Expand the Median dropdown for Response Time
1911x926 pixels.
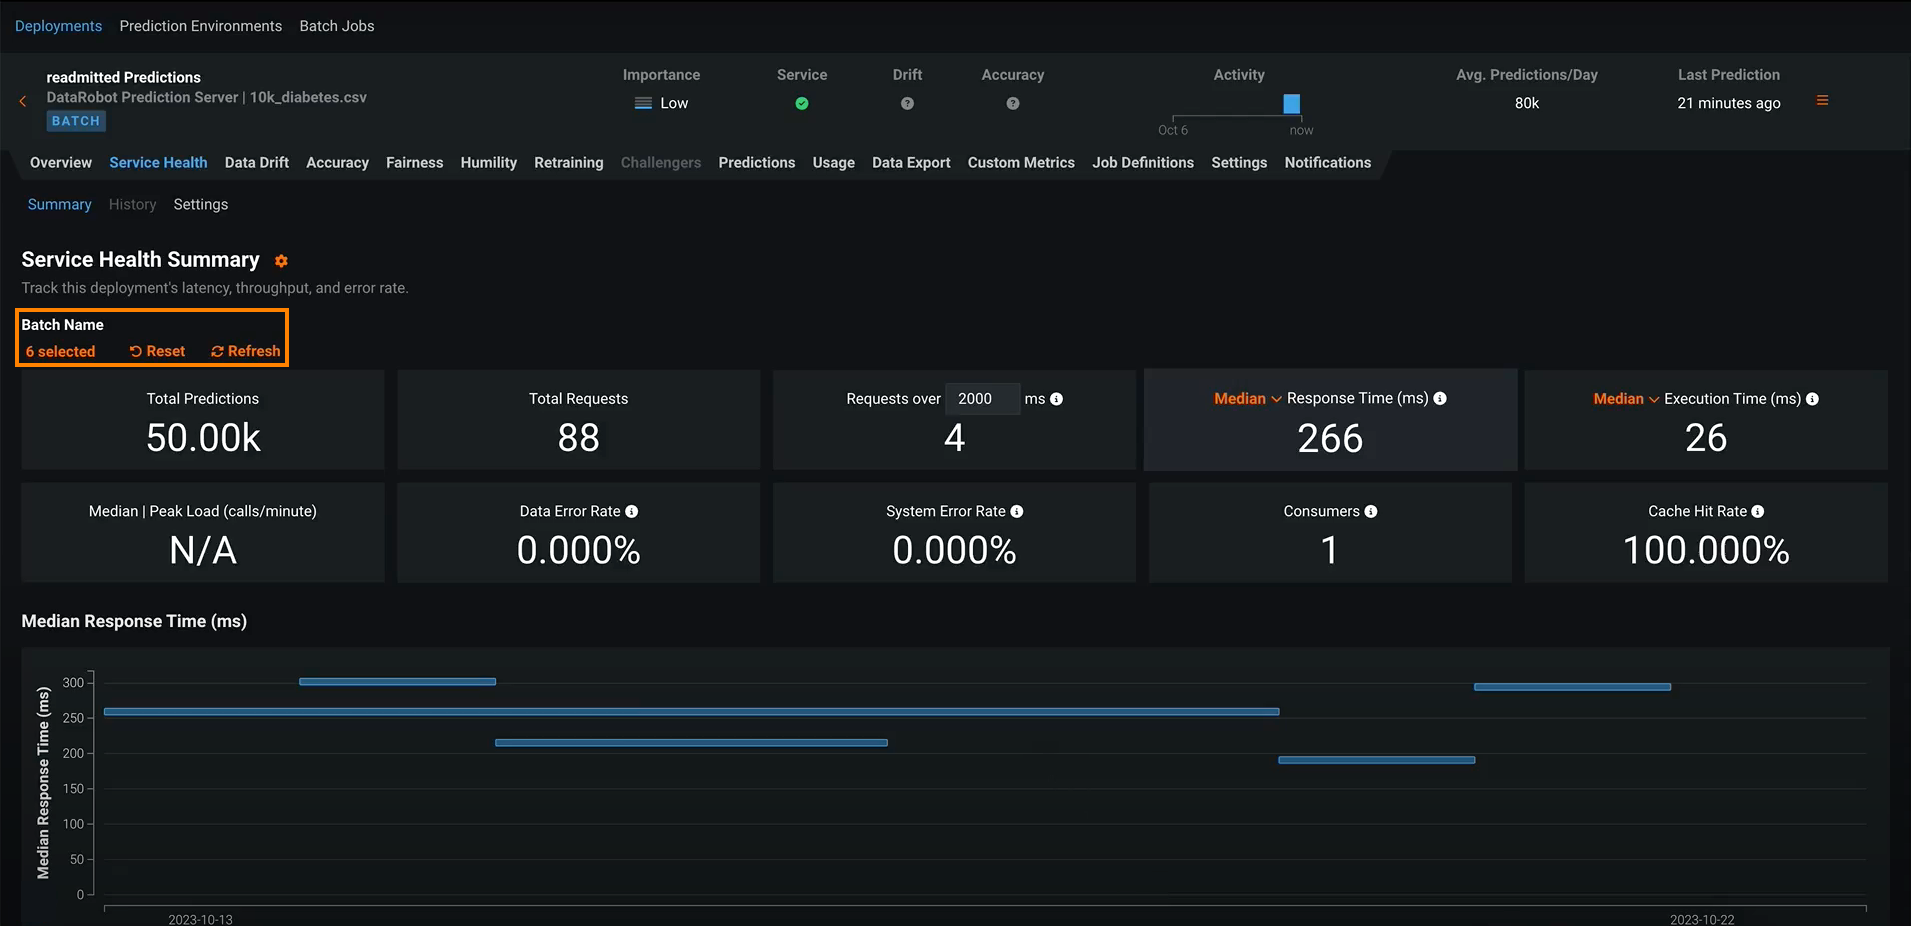coord(1247,399)
